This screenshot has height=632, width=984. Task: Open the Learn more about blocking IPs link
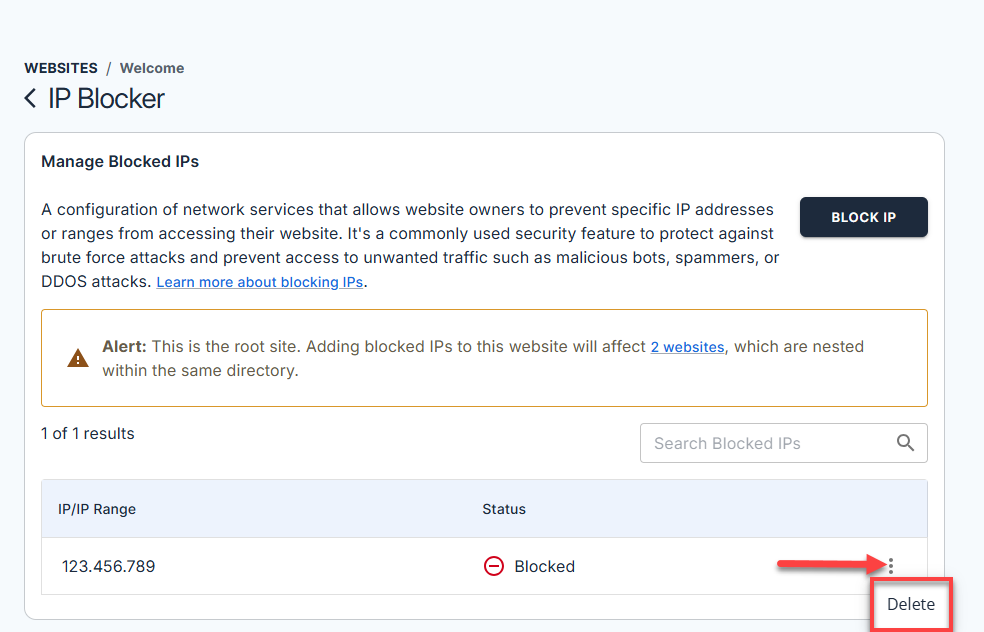[x=259, y=282]
